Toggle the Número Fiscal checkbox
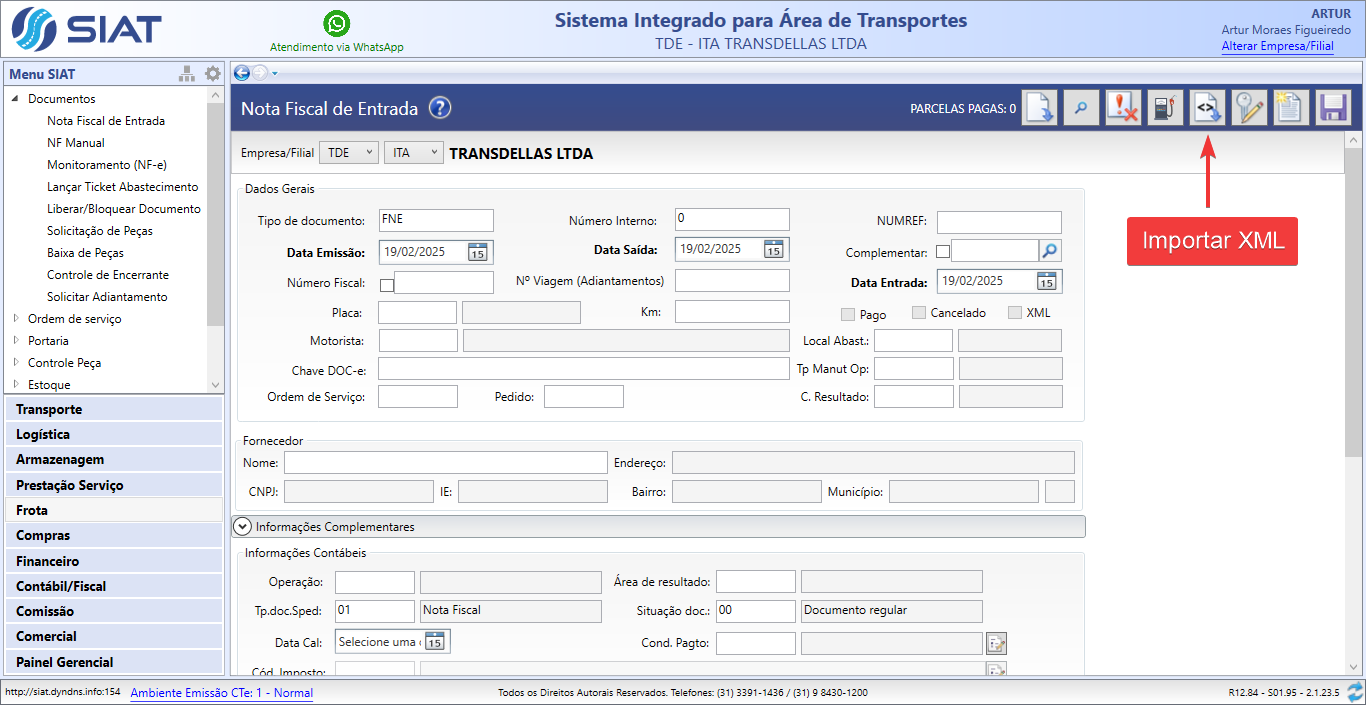1366x705 pixels. pyautogui.click(x=387, y=285)
